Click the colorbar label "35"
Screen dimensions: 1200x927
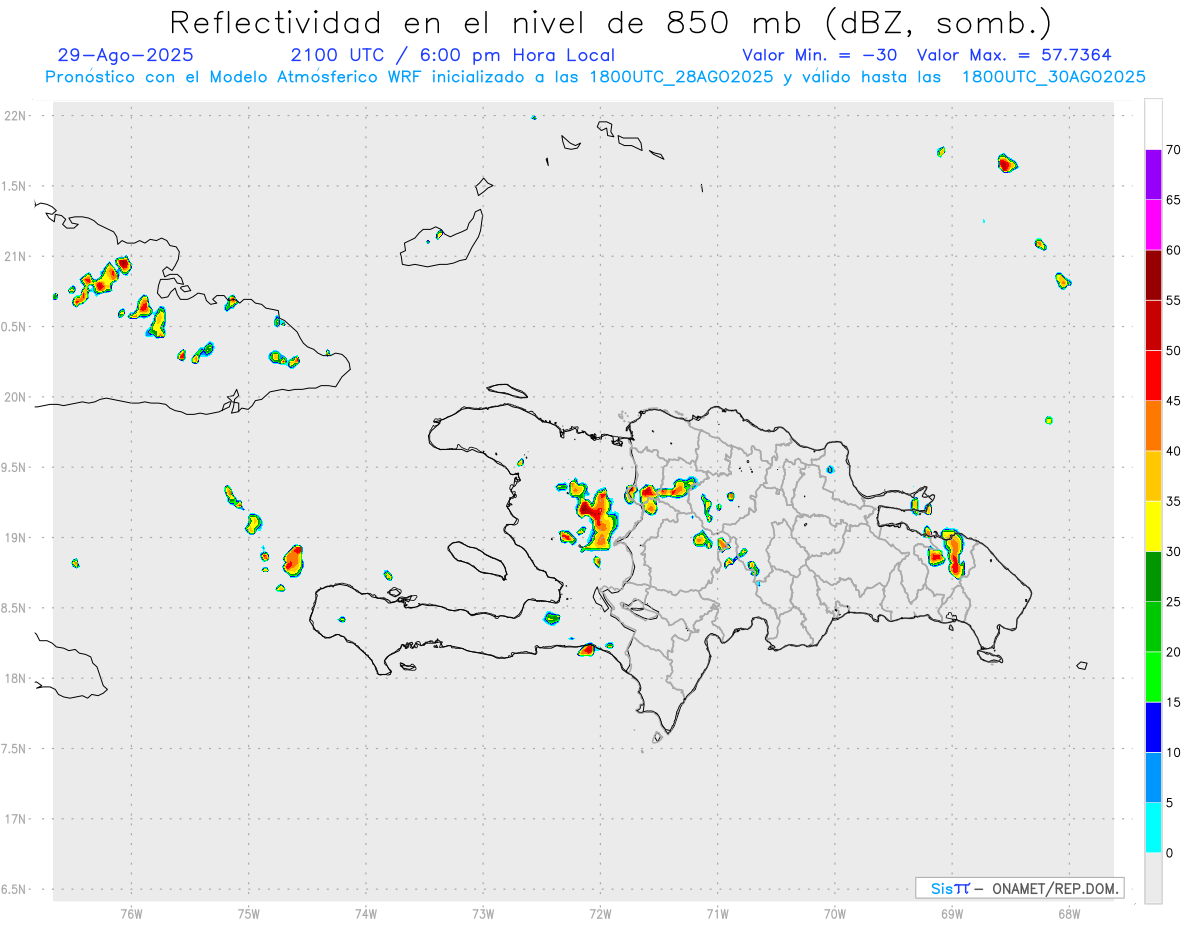pos(1174,501)
